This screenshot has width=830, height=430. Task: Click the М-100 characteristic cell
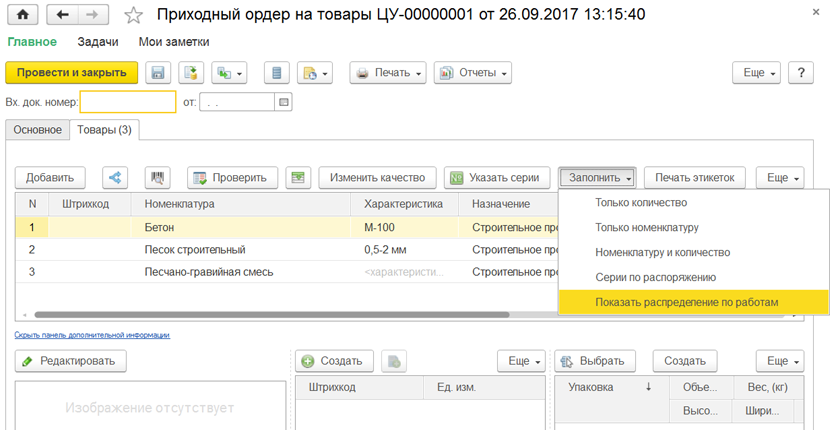404,228
